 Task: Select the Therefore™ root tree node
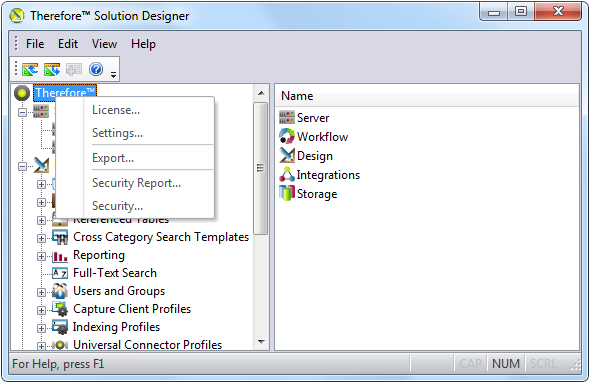[x=65, y=93]
